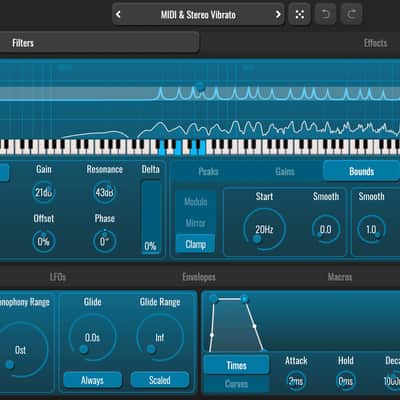Select the Curves envelope button
This screenshot has height=400, width=400.
point(236,384)
